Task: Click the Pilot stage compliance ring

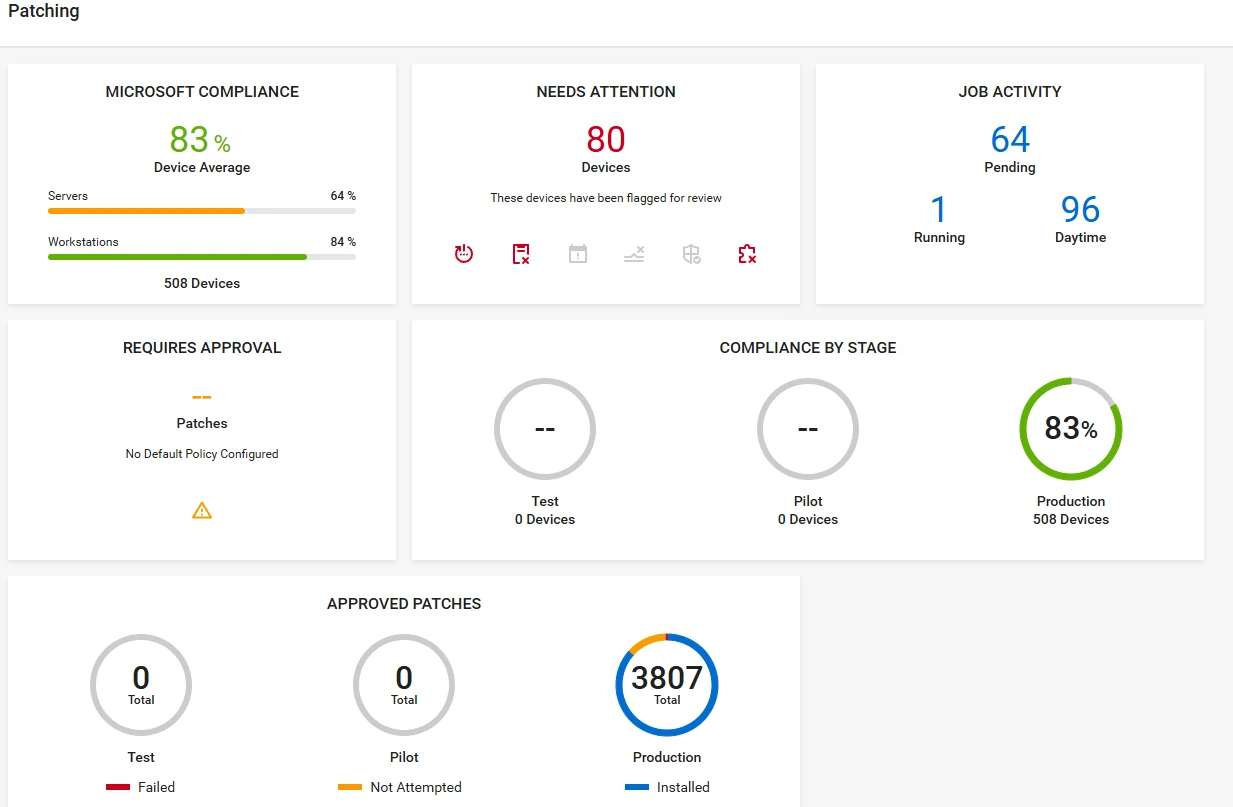Action: [x=808, y=429]
